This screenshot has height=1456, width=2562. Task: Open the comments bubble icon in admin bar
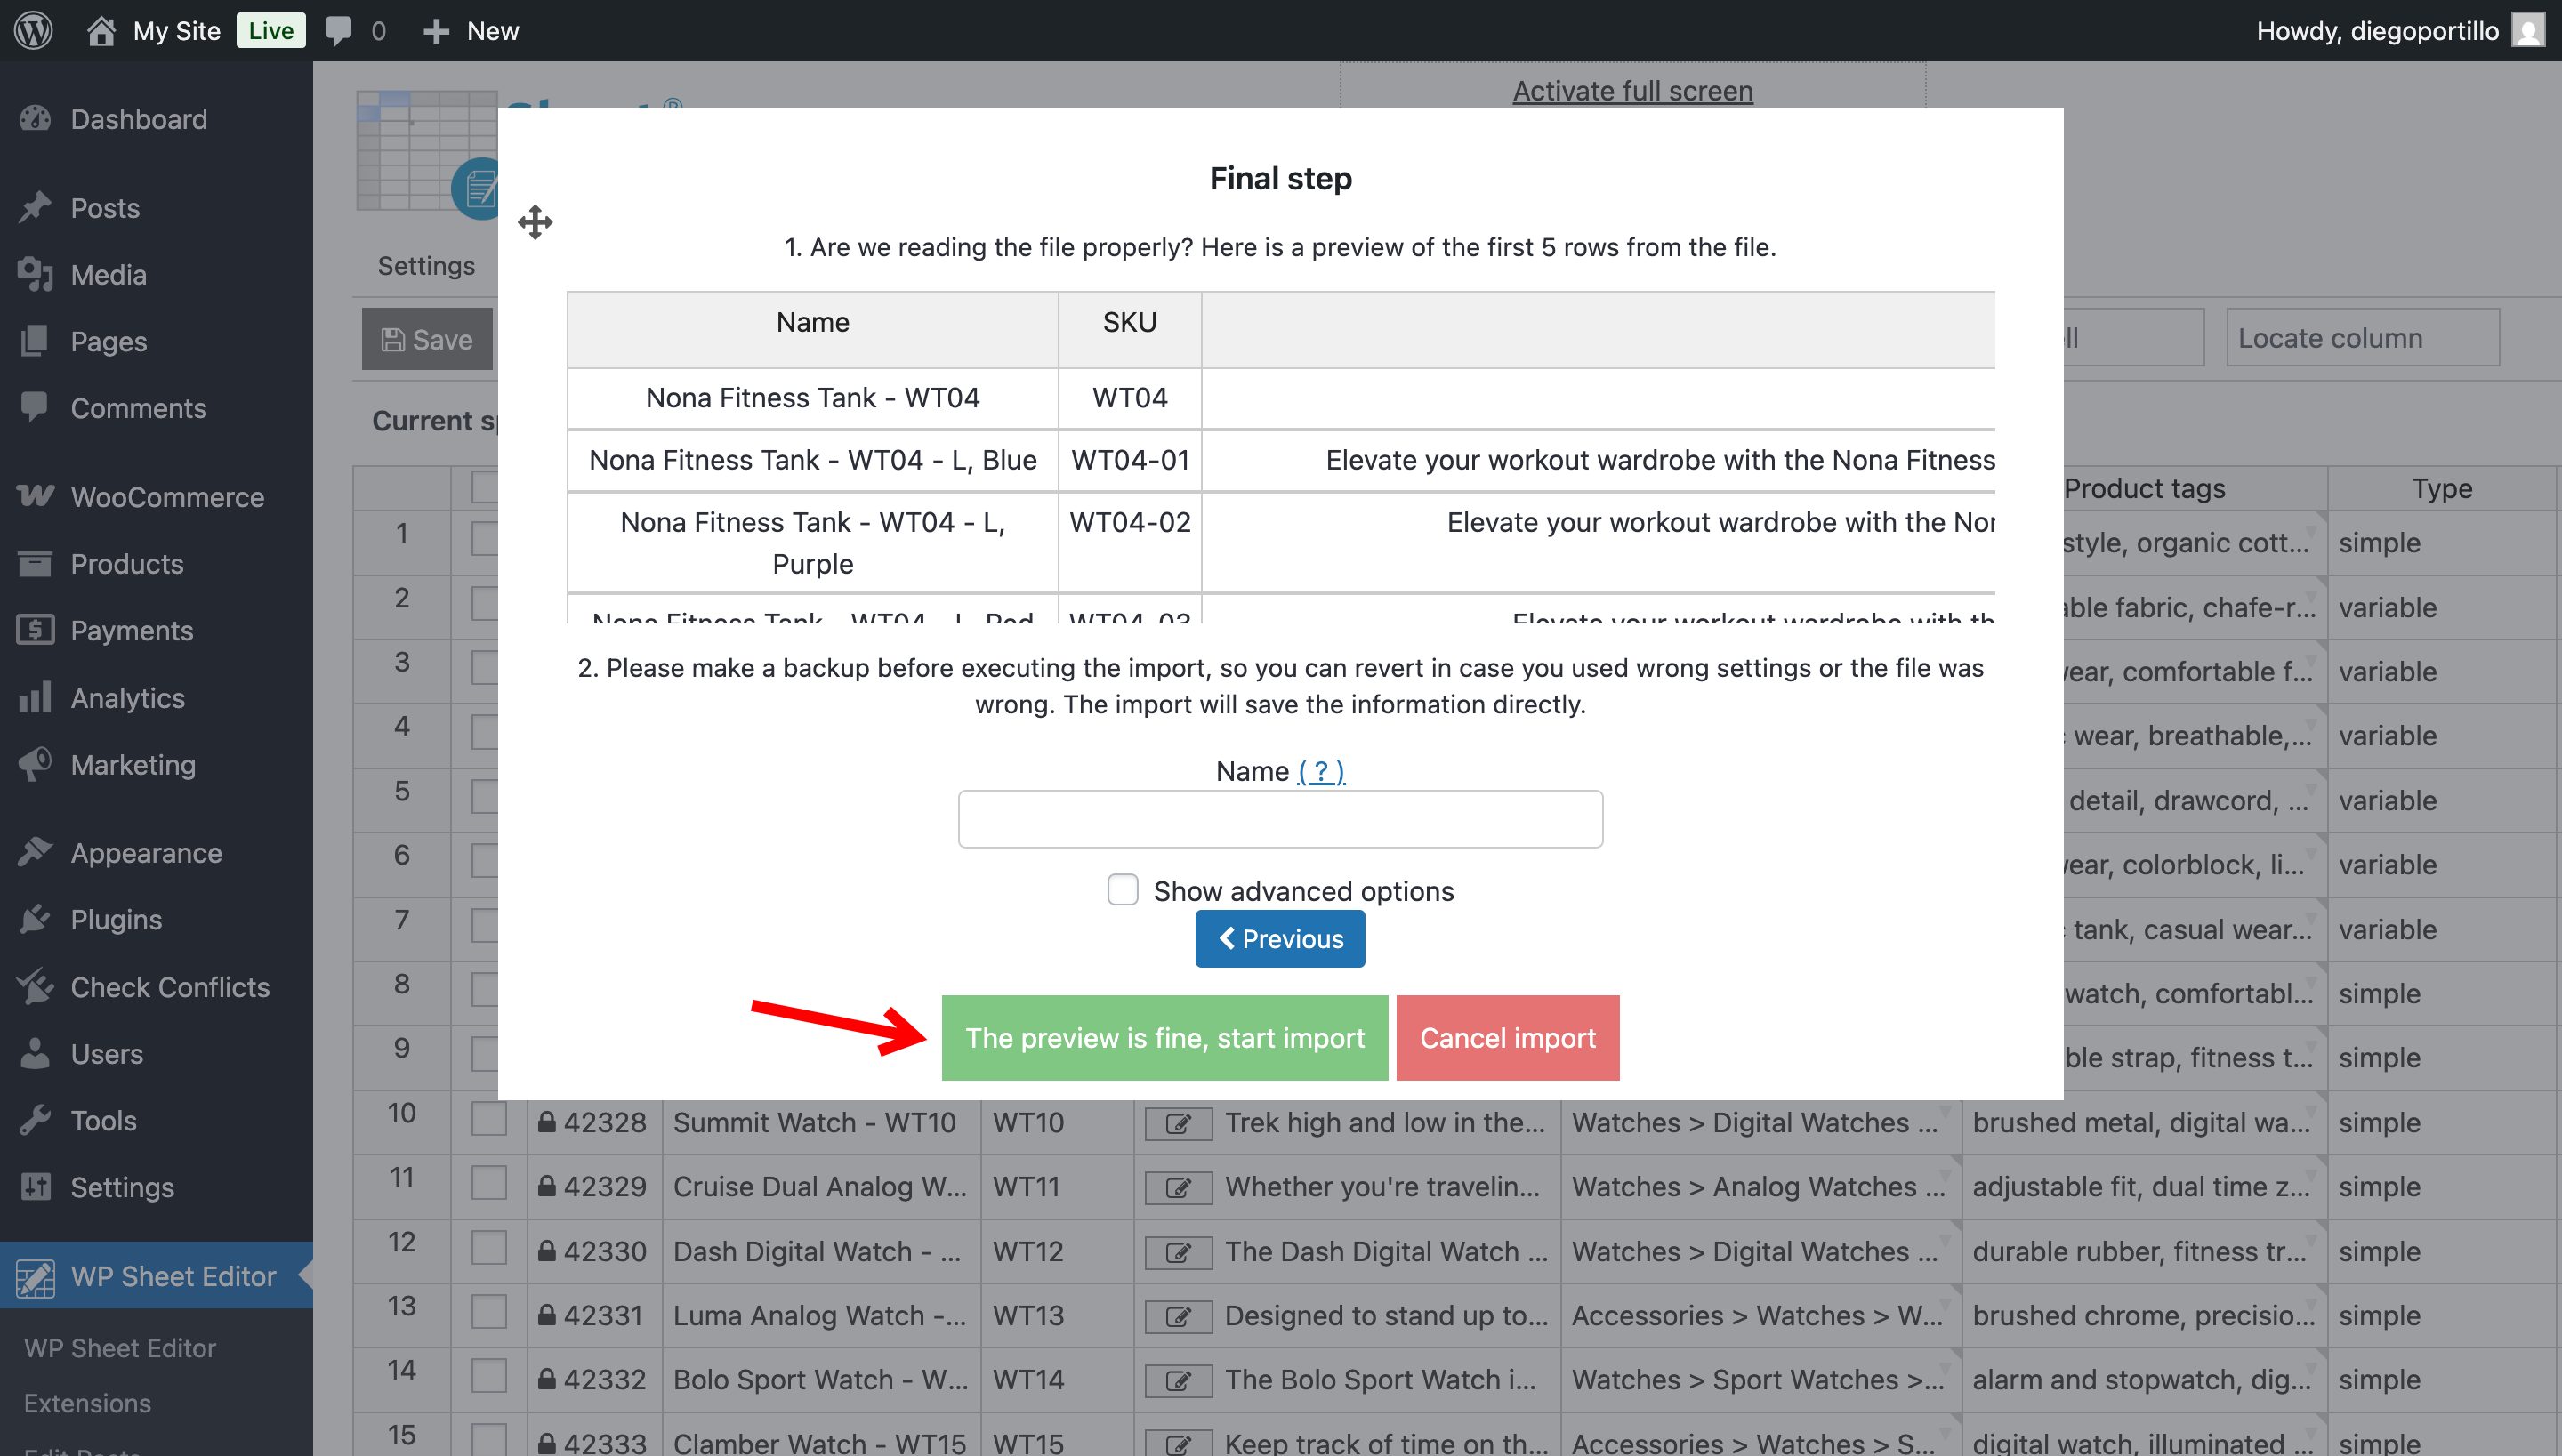click(339, 30)
